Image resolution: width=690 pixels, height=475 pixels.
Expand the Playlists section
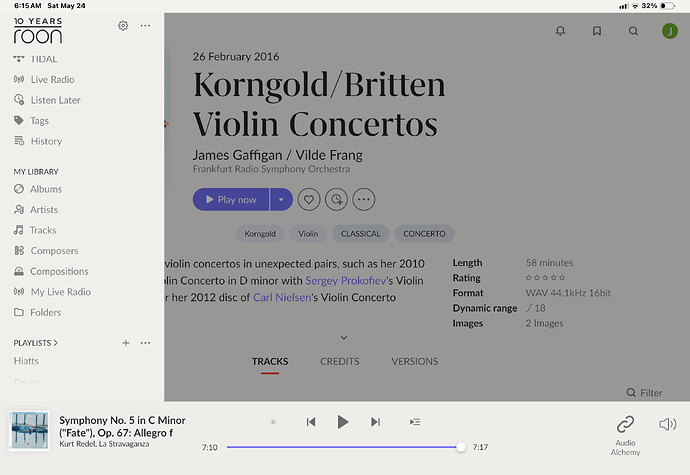36,343
